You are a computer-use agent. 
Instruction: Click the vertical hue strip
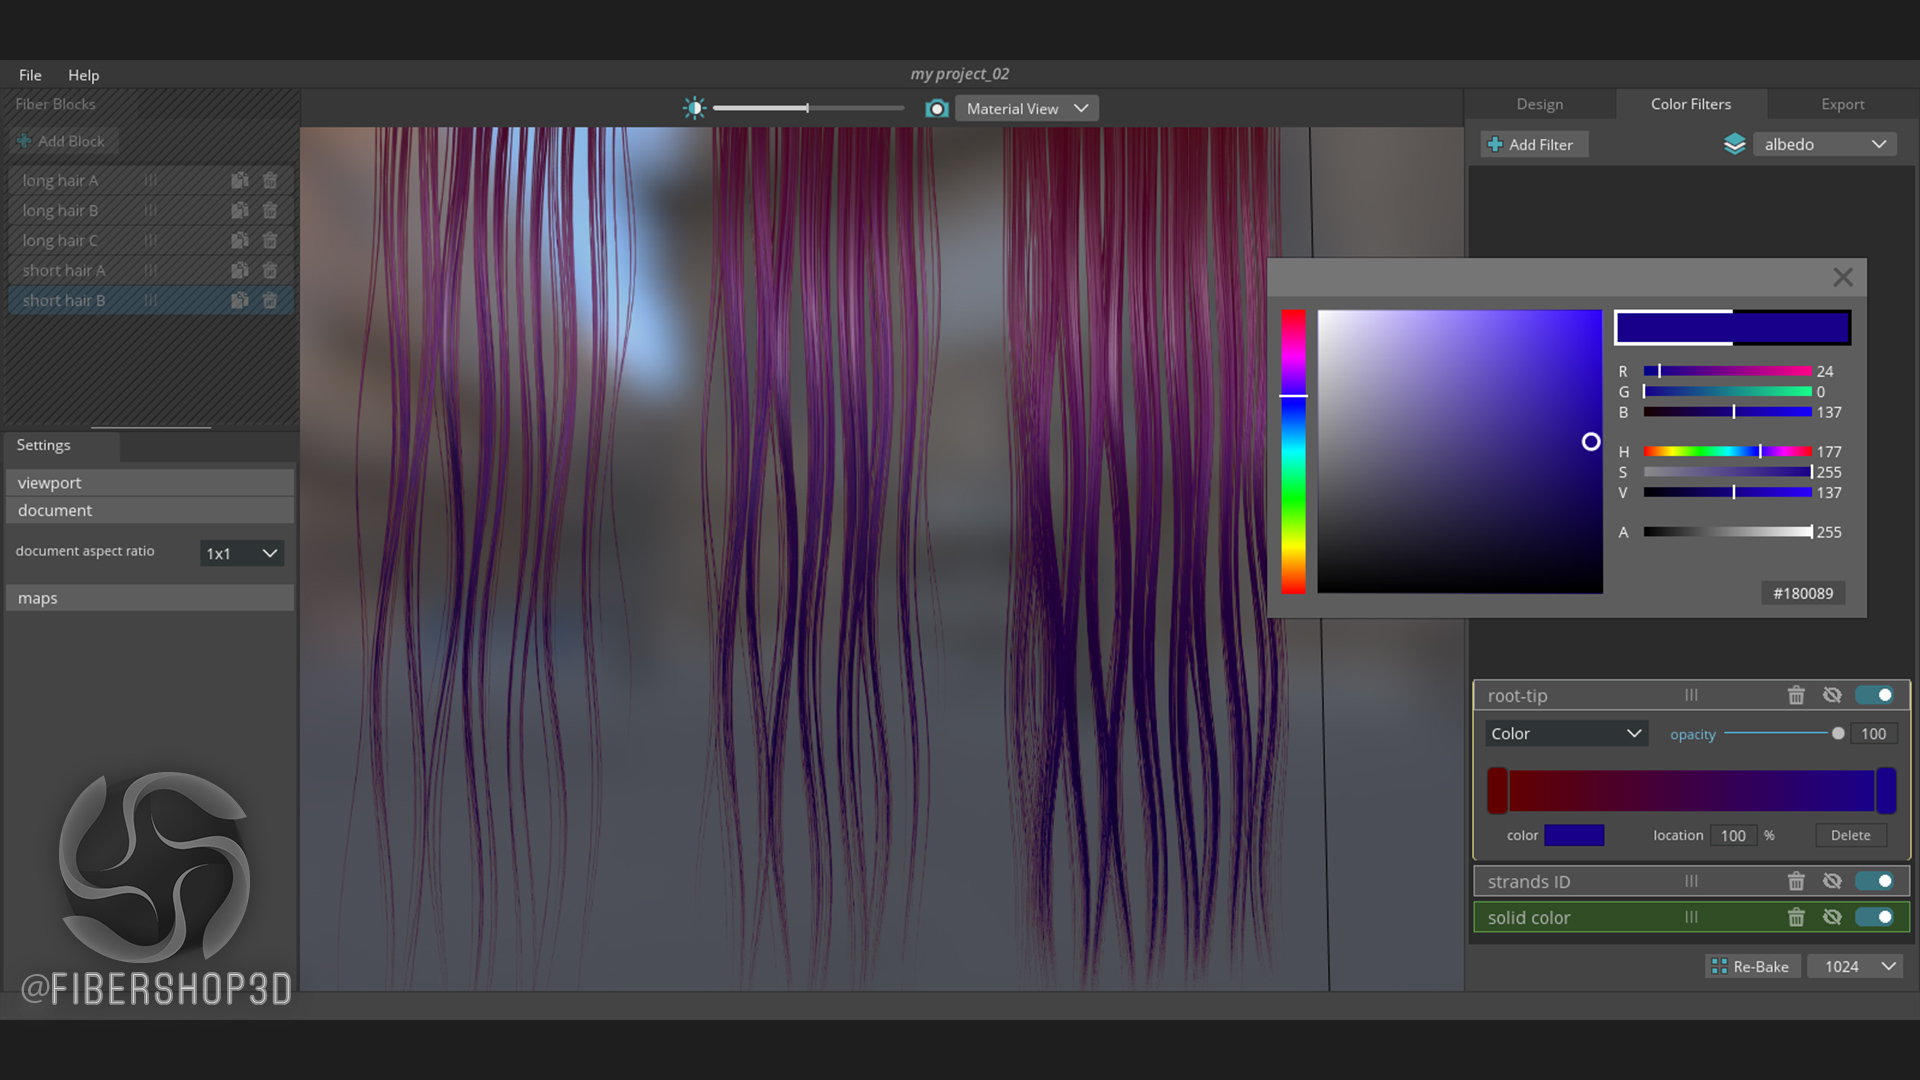1293,452
